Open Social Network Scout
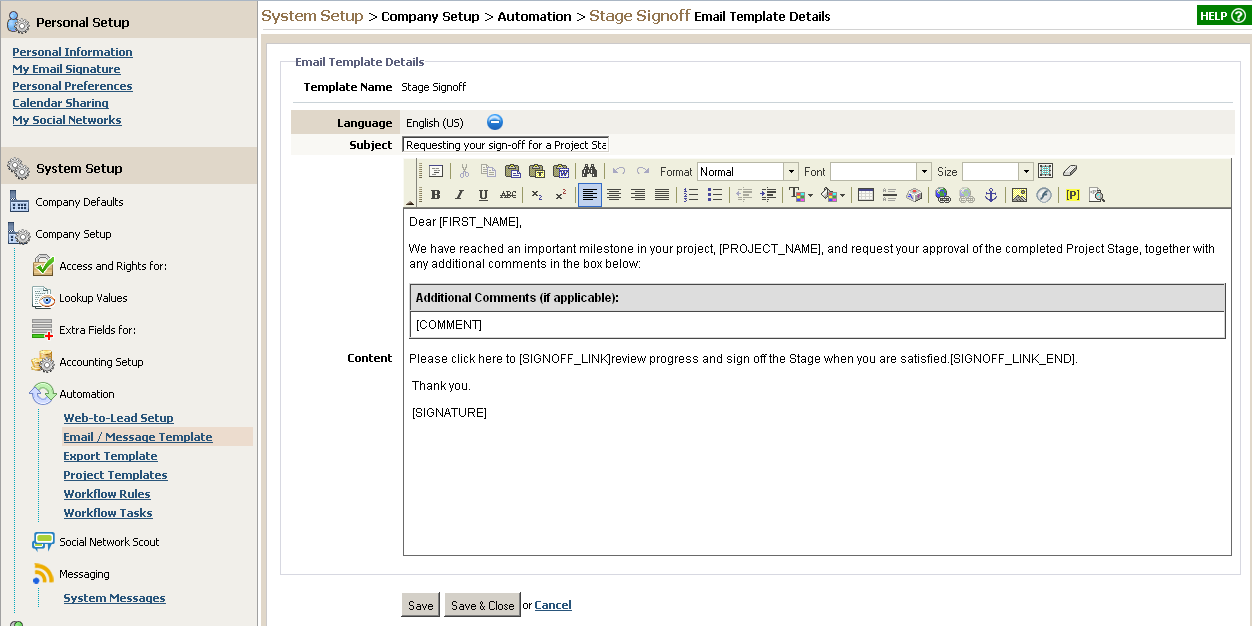This screenshot has height=626, width=1252. (x=109, y=542)
